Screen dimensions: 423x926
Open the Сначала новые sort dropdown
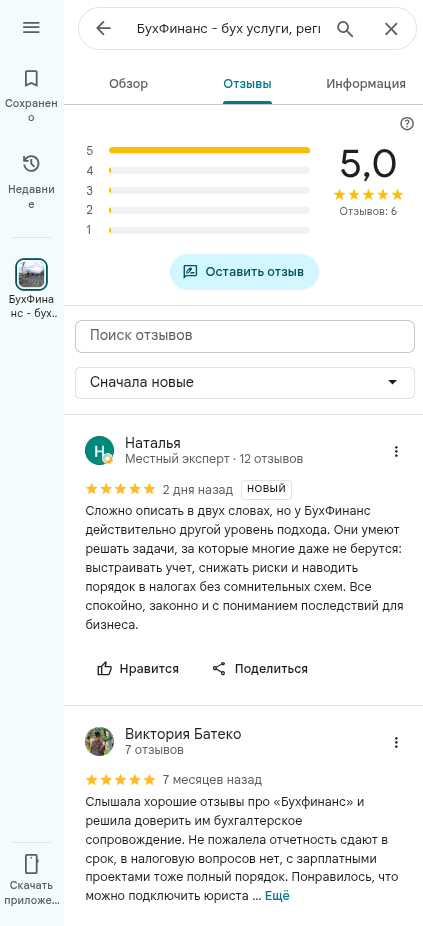tap(245, 383)
